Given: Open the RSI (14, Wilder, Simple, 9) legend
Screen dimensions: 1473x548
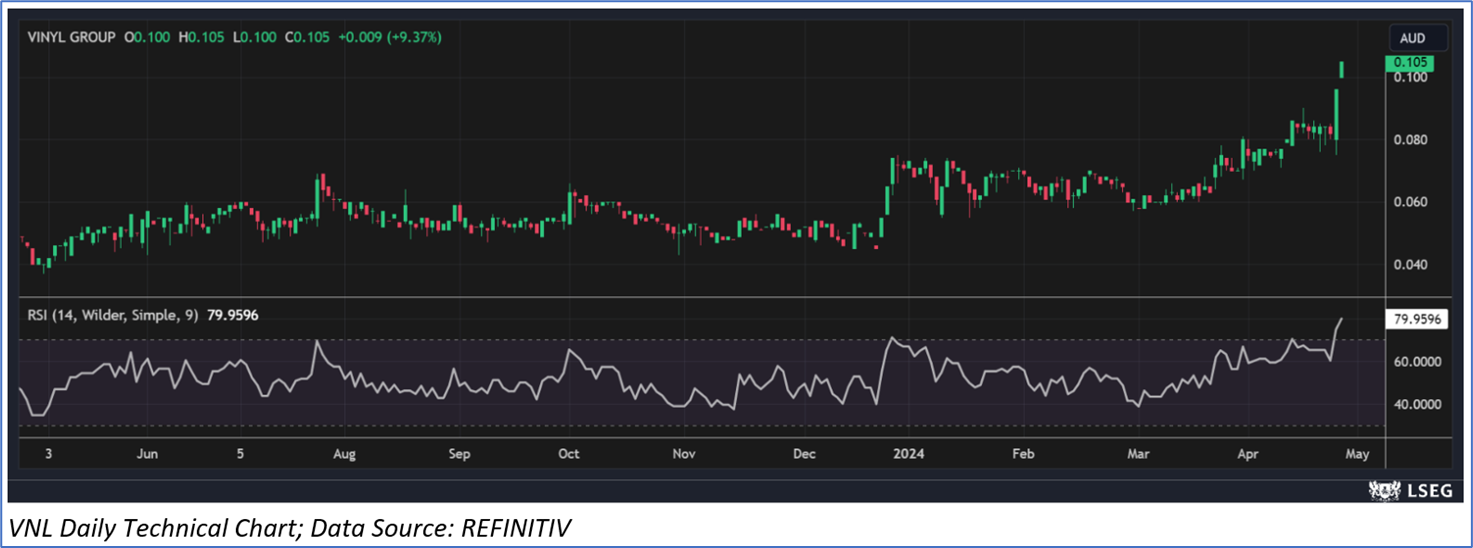Looking at the screenshot, I should click(x=113, y=315).
